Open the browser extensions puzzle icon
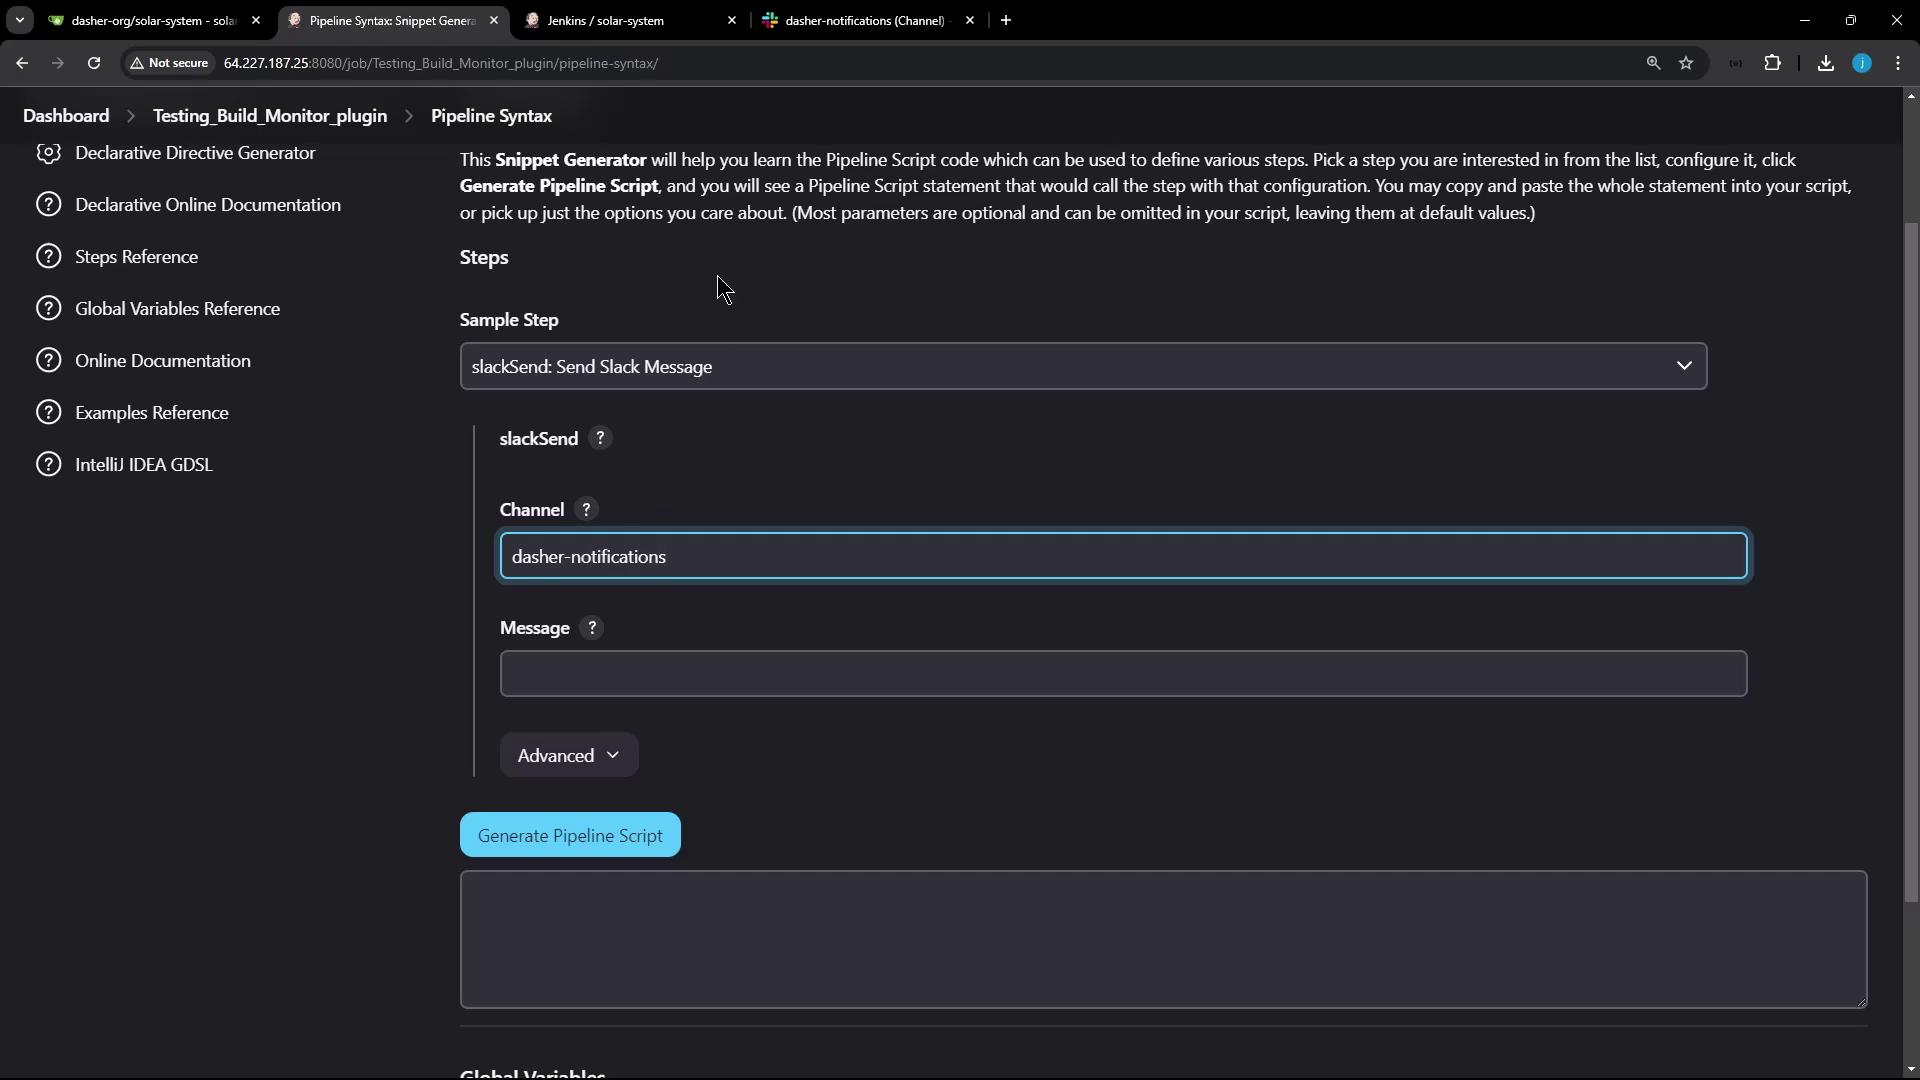Image resolution: width=1920 pixels, height=1080 pixels. [1772, 63]
